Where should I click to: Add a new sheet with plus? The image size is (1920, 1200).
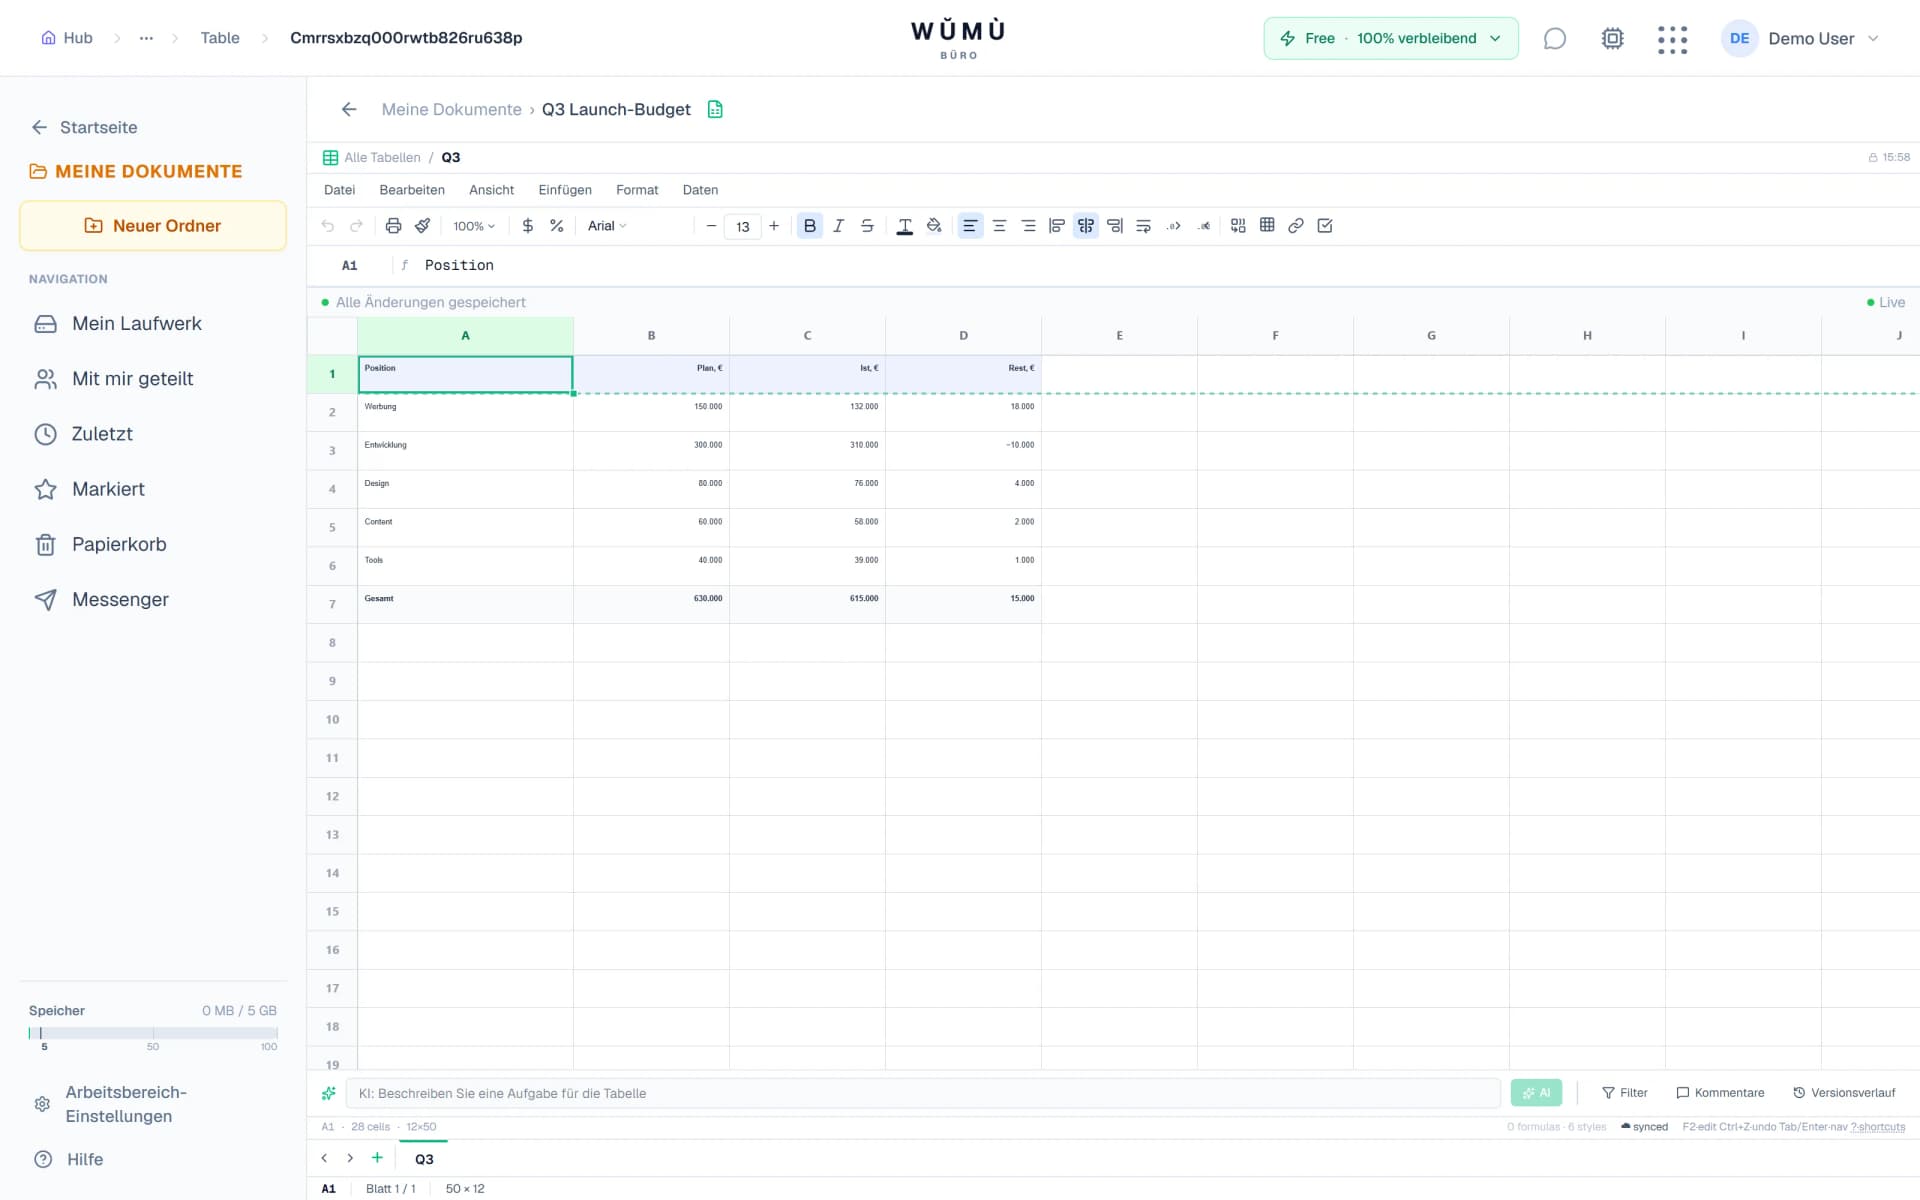coord(377,1158)
